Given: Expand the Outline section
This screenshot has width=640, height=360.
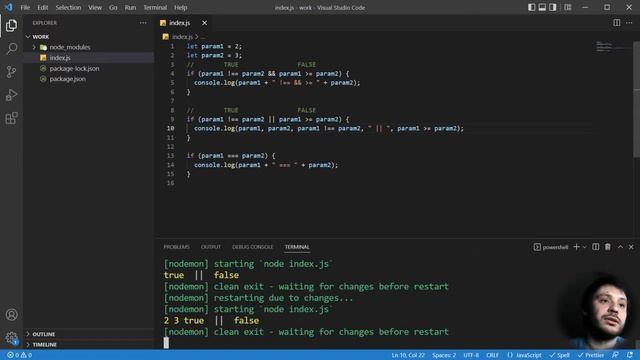Looking at the screenshot, I should [x=43, y=334].
